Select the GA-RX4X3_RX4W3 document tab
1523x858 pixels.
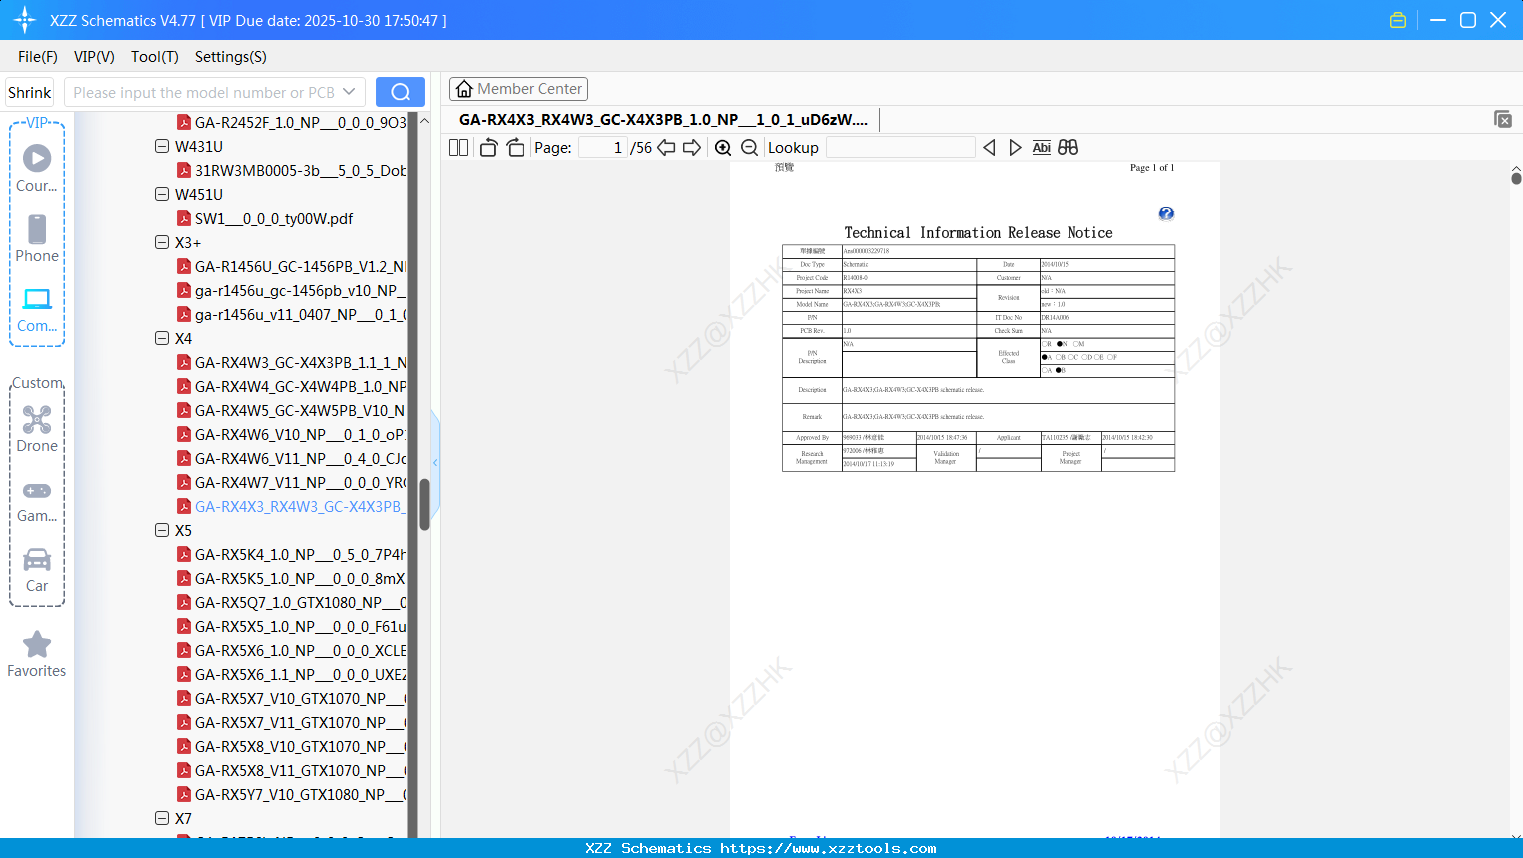coord(663,119)
